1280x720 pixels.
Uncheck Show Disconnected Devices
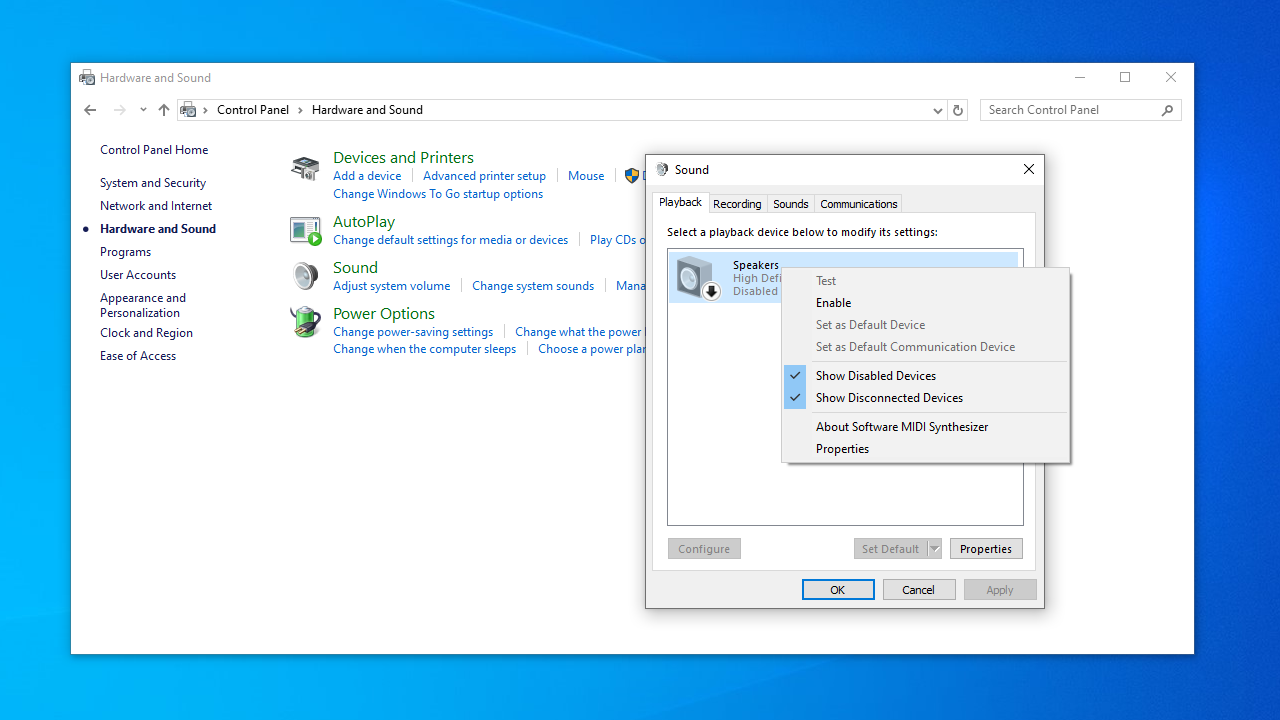coord(888,398)
